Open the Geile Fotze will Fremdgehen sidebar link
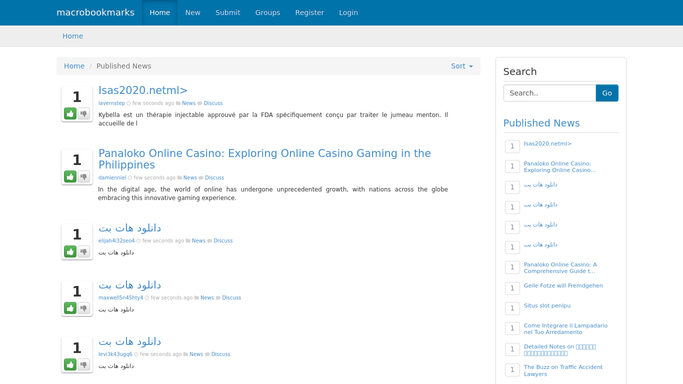 563,286
